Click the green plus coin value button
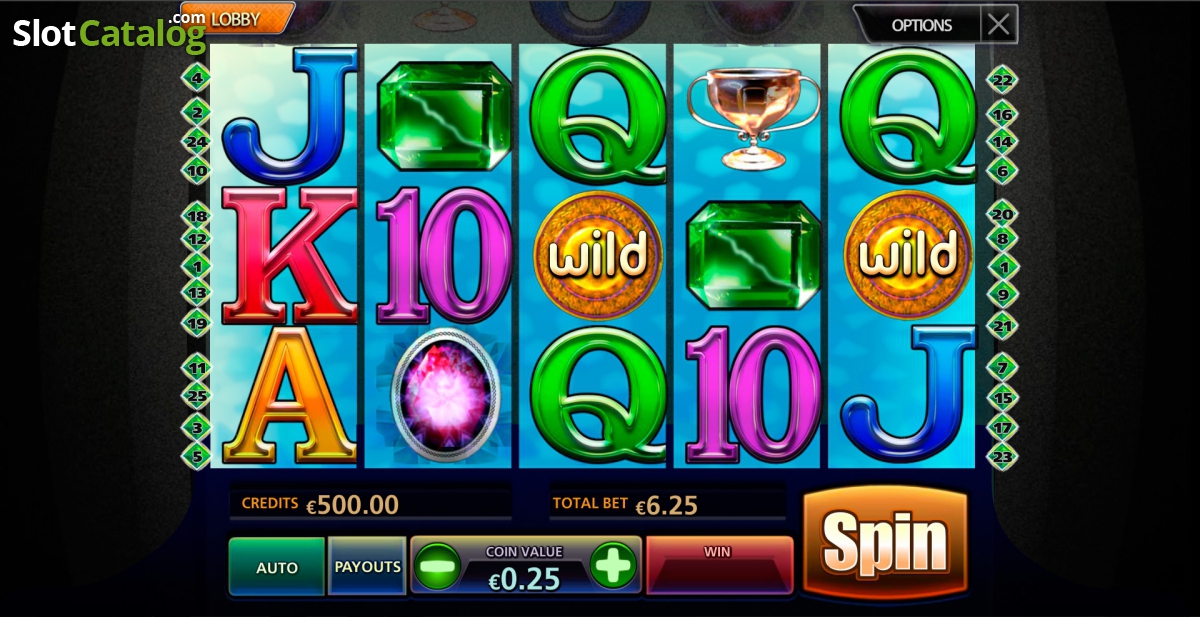The width and height of the screenshot is (1200, 617). pos(613,566)
